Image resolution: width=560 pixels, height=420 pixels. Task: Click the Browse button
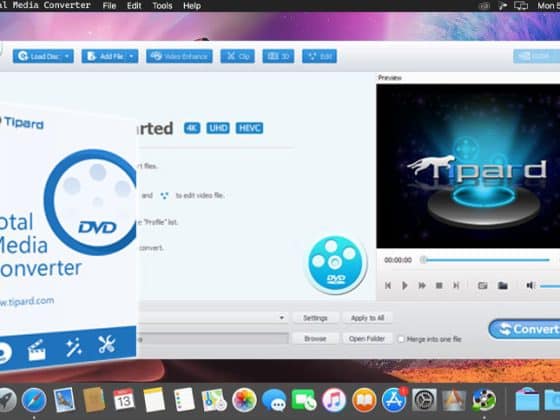pyautogui.click(x=315, y=339)
